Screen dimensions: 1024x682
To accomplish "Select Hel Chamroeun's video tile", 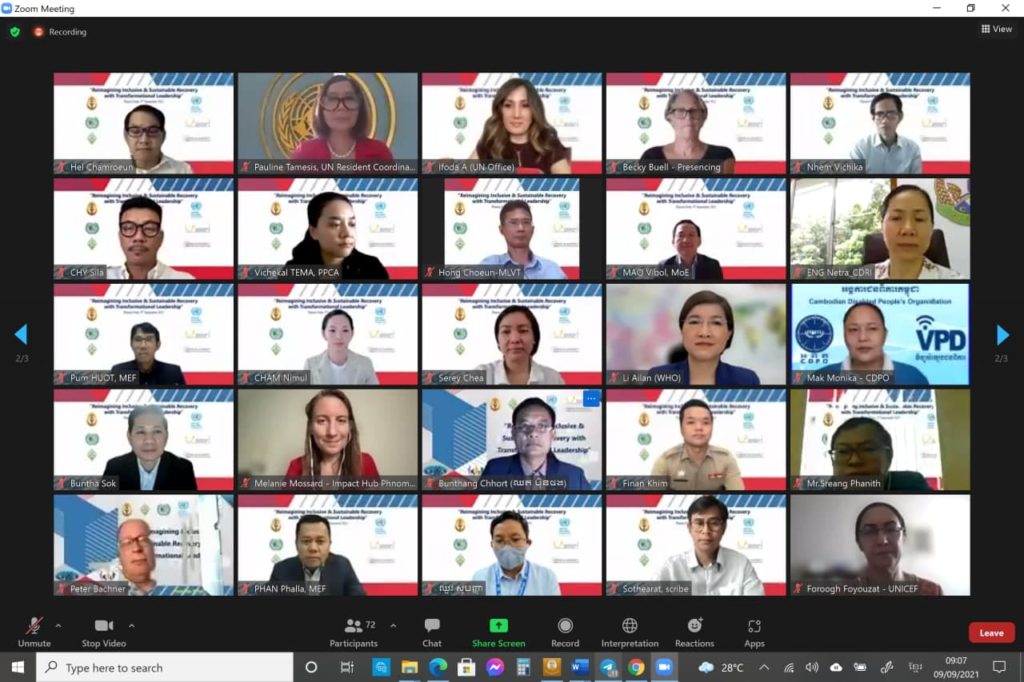I will coord(143,123).
